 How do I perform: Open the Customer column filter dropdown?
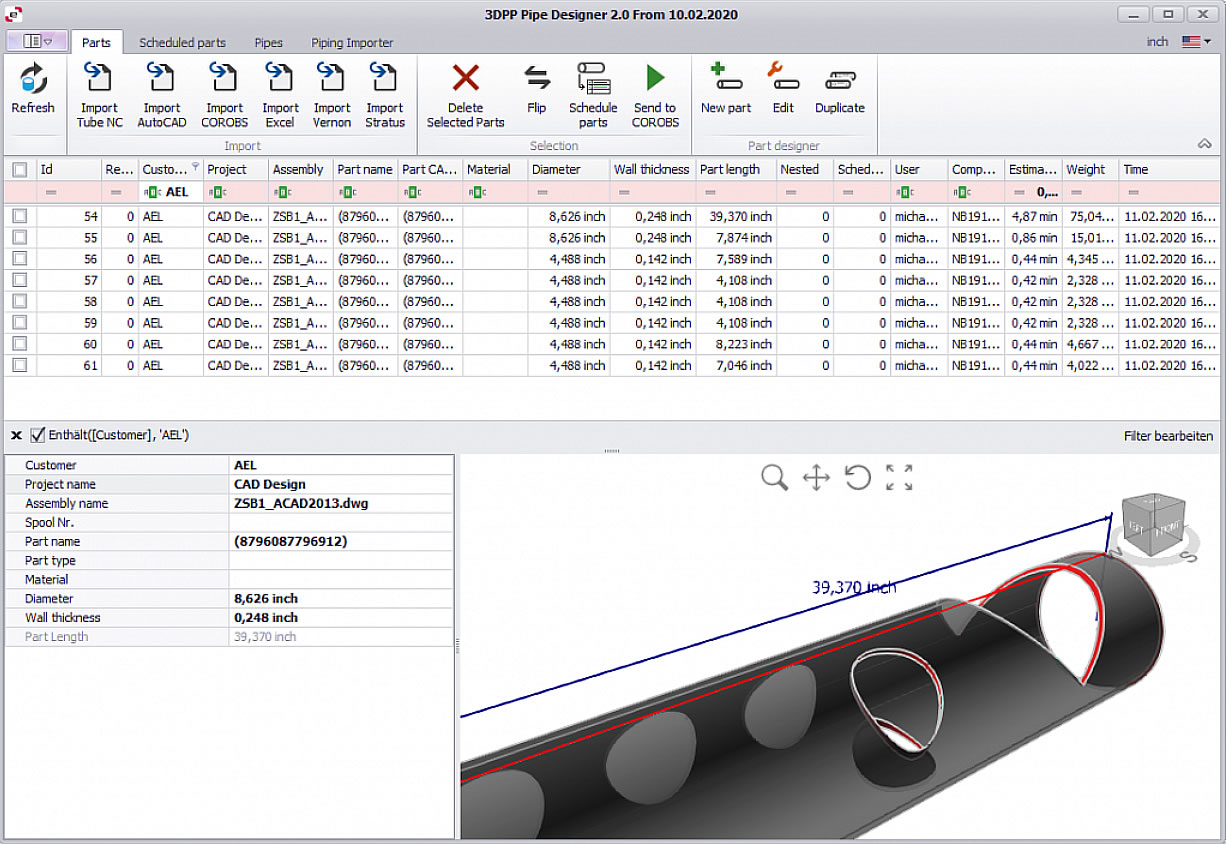pyautogui.click(x=195, y=167)
